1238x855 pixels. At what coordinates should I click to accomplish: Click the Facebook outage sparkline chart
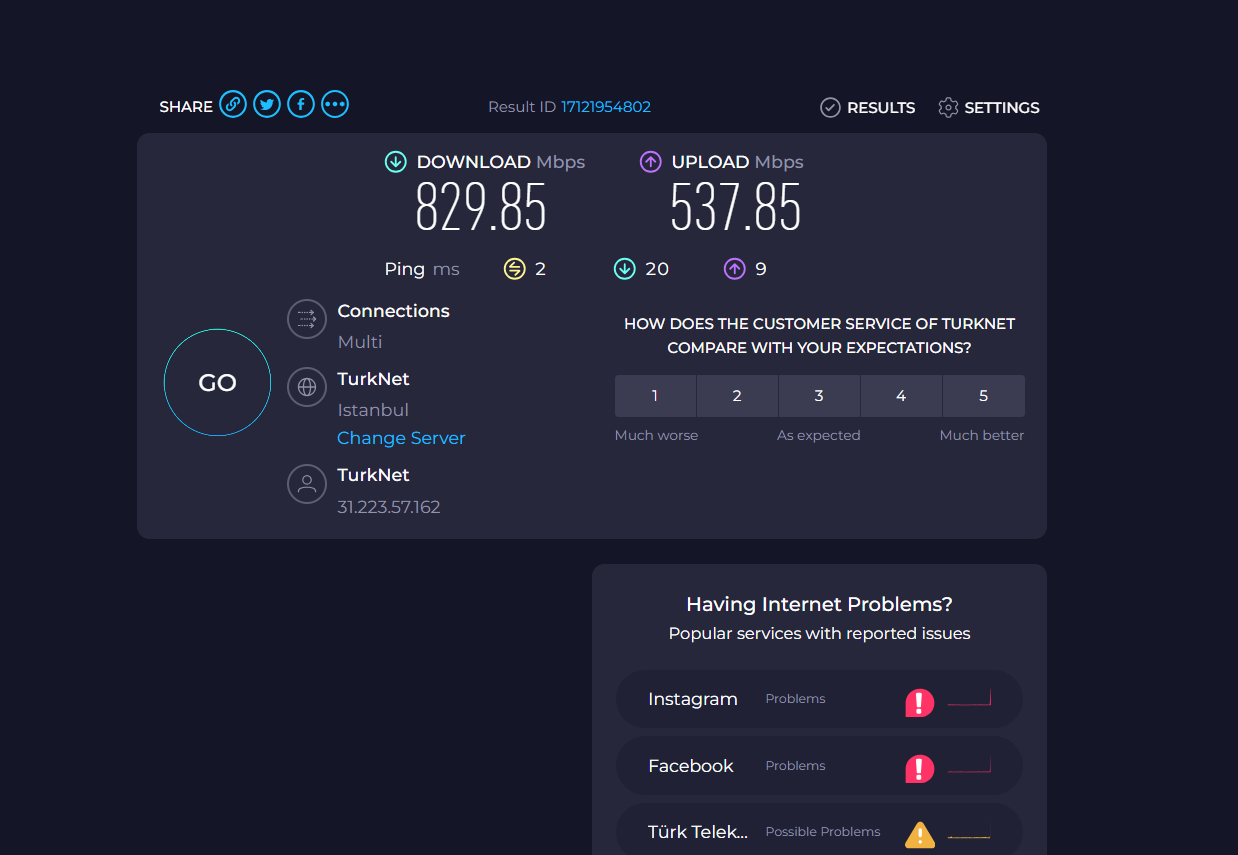tap(969, 765)
